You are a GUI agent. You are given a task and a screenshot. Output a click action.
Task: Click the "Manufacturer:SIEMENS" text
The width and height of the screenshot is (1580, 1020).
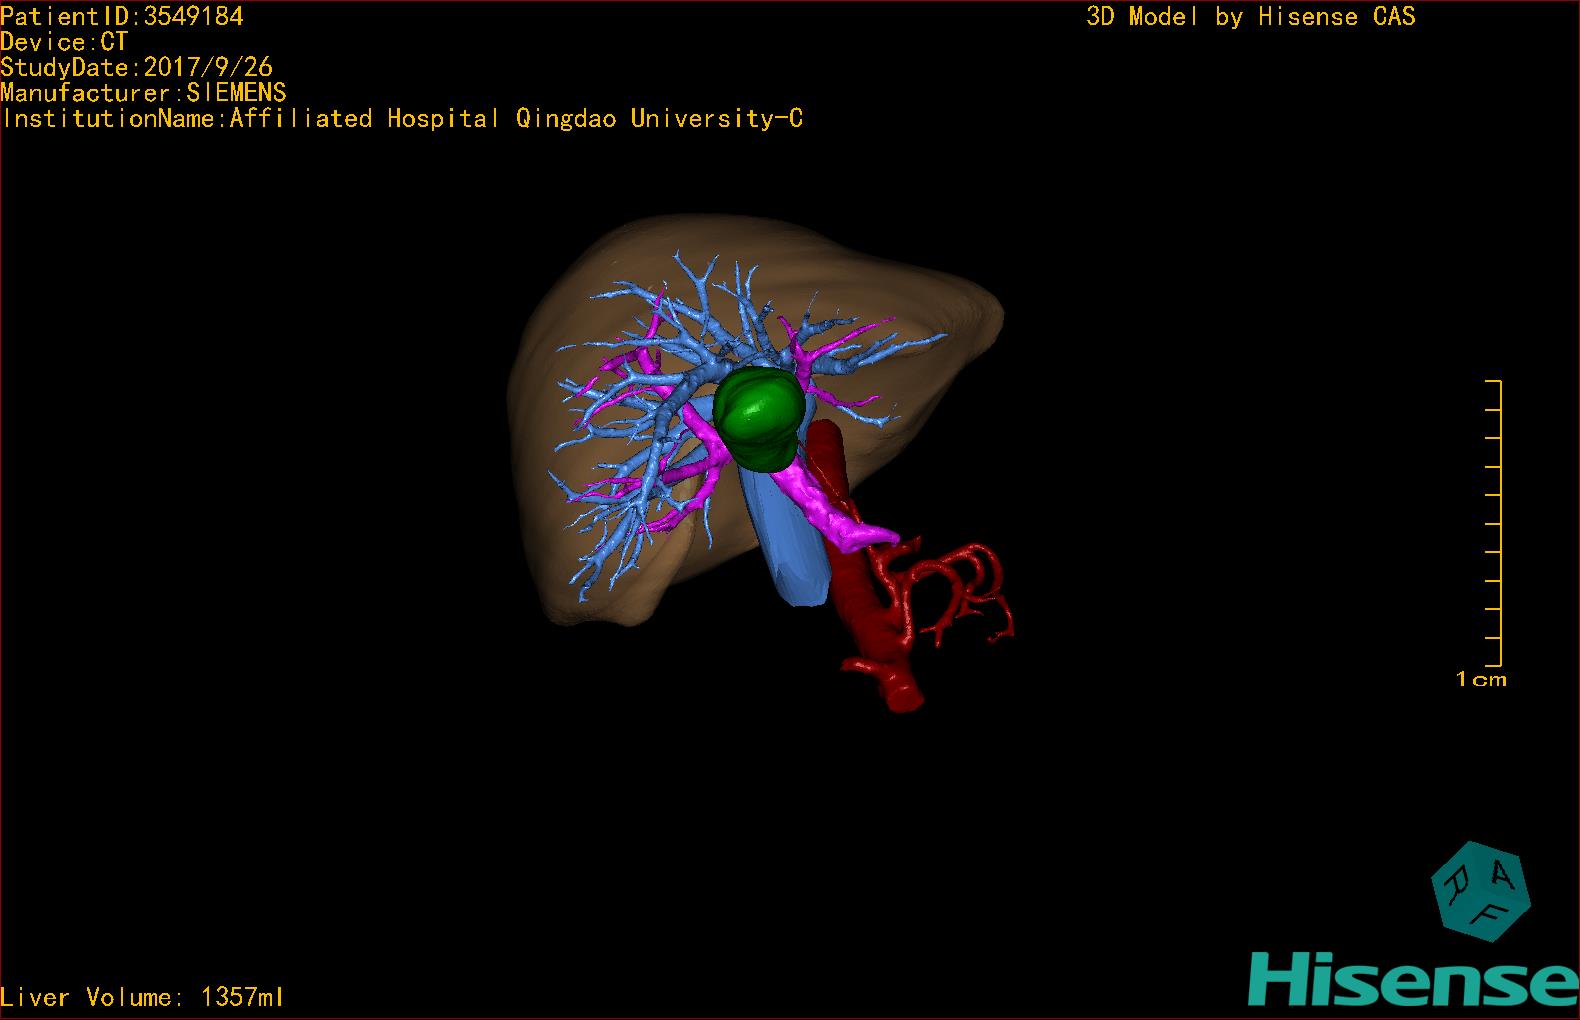tap(143, 93)
